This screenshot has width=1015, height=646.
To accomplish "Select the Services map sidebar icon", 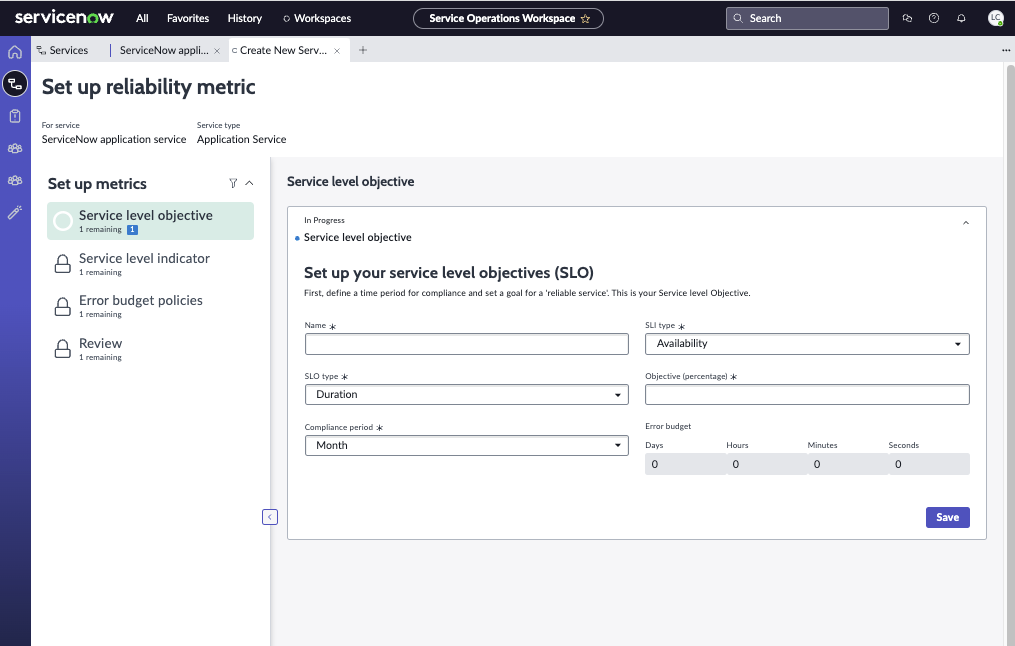I will pyautogui.click(x=15, y=84).
